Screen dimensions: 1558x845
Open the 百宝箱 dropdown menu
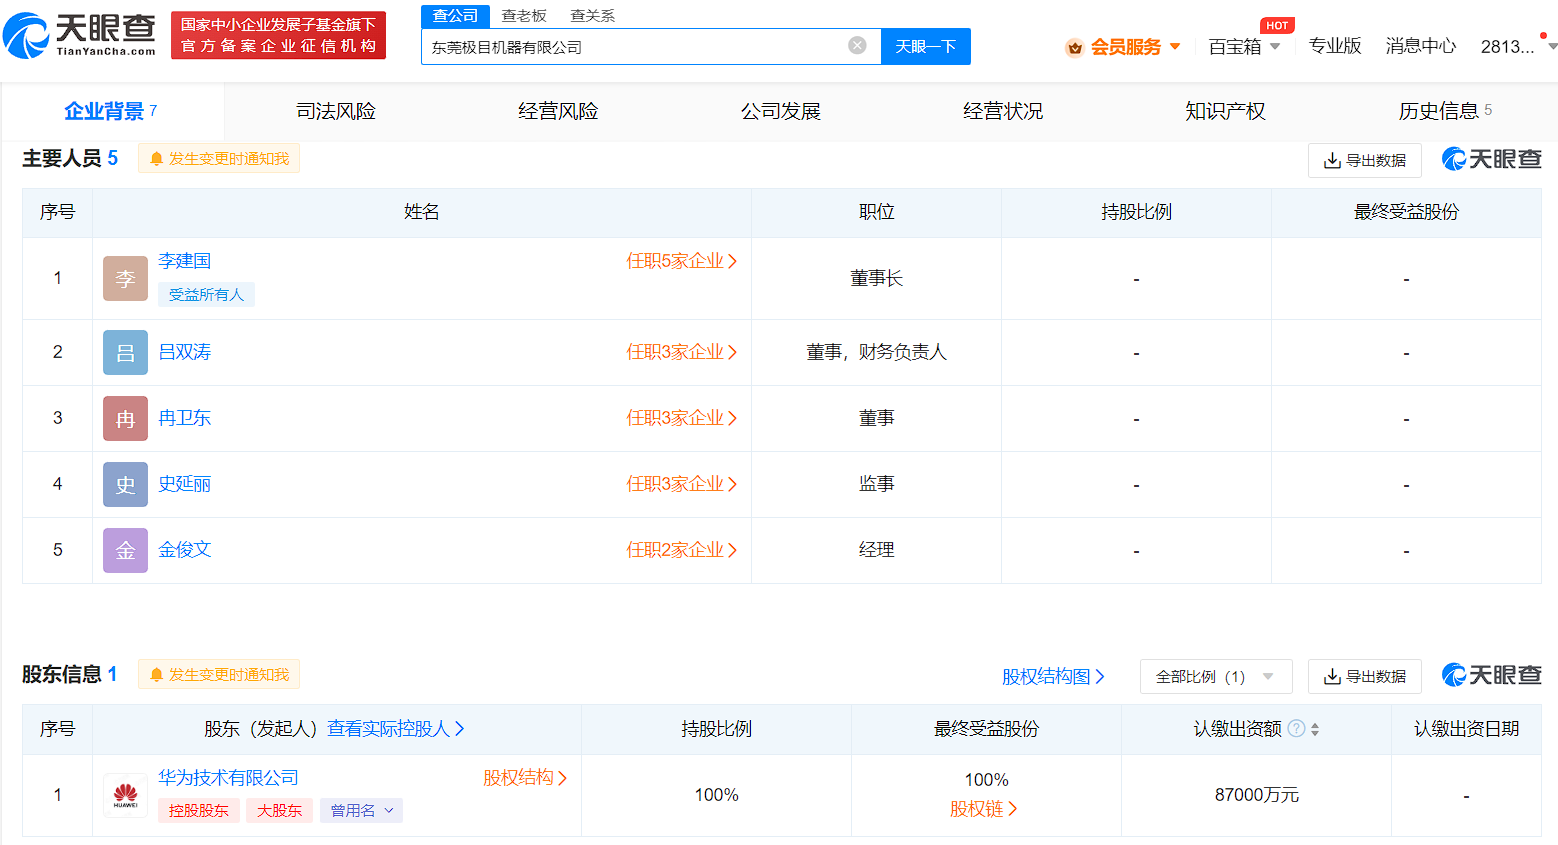pos(1244,47)
